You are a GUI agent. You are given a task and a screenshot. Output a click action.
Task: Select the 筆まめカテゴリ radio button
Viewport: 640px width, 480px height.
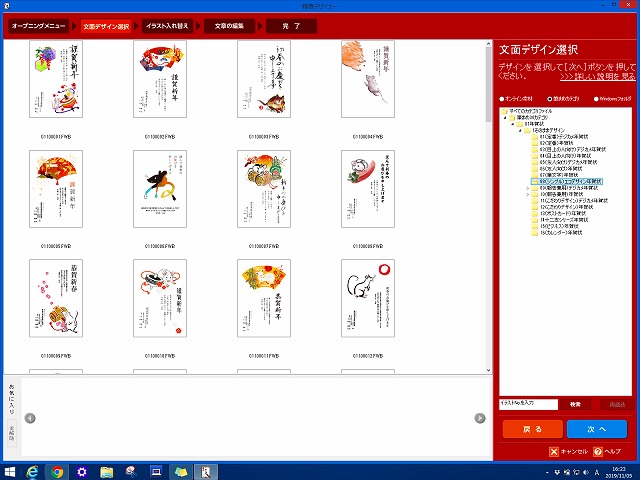(549, 99)
